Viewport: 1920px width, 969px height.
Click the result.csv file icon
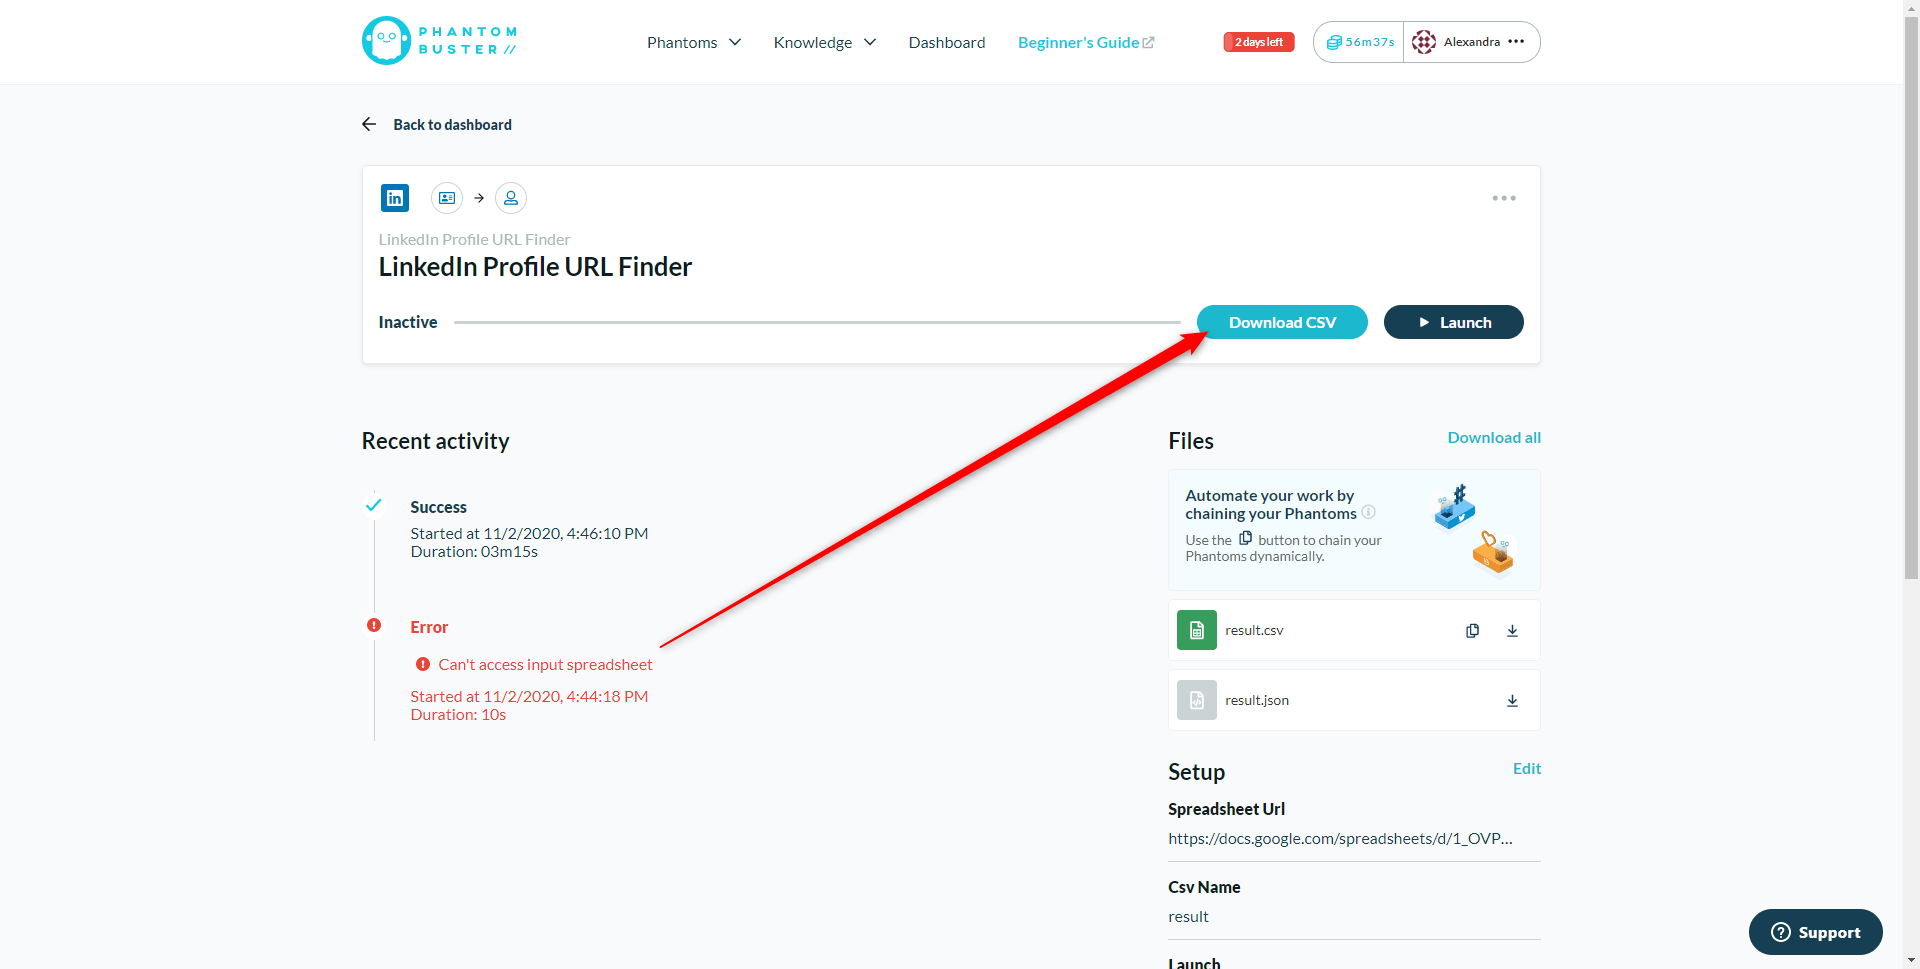(1197, 630)
